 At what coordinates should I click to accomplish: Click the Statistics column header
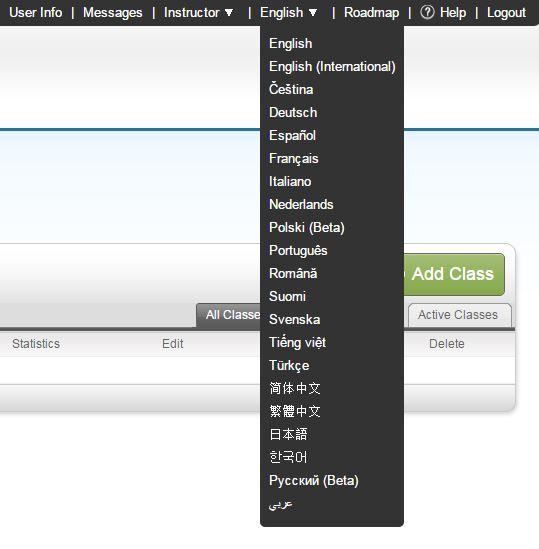pyautogui.click(x=36, y=344)
